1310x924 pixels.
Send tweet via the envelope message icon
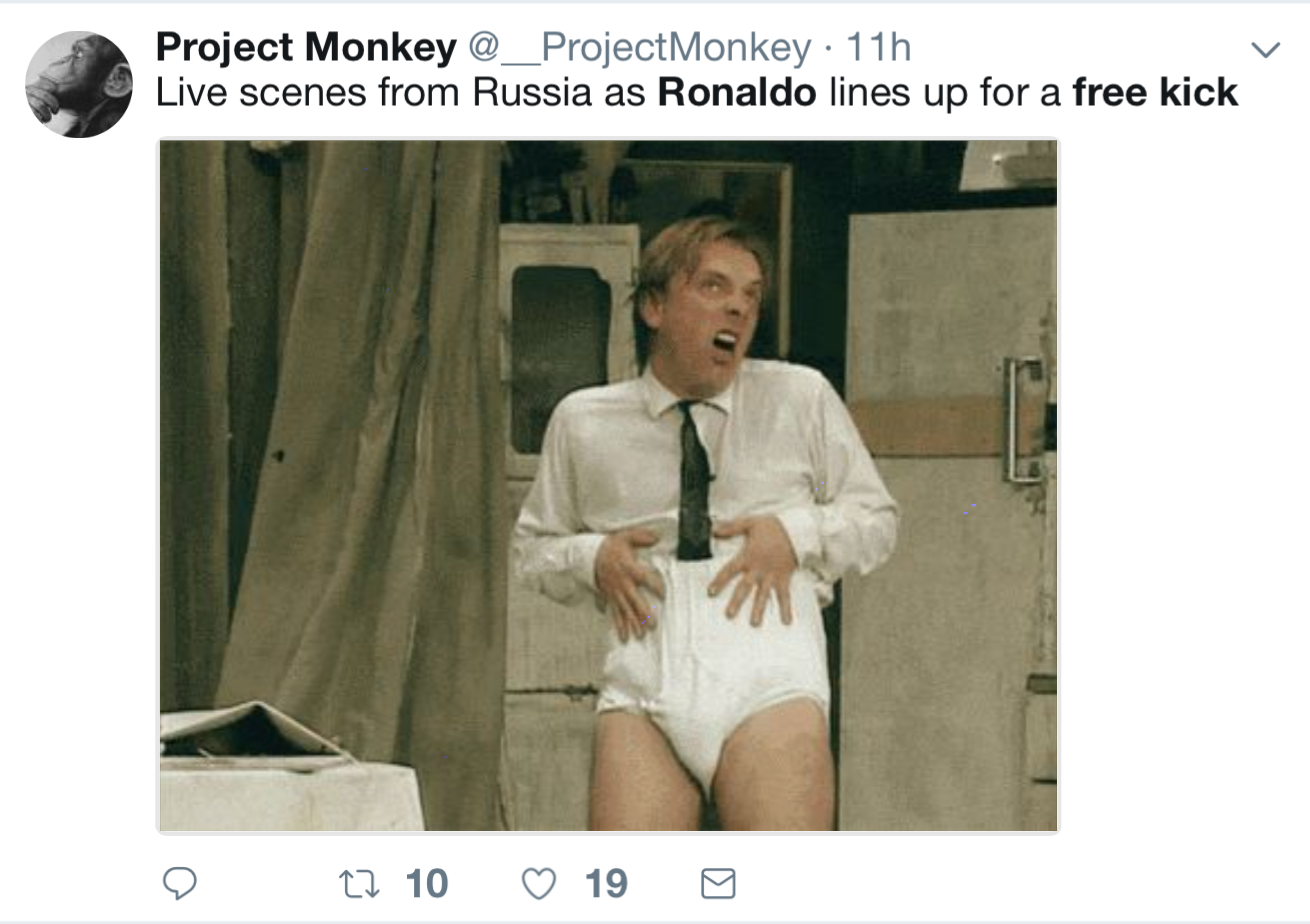[x=718, y=883]
